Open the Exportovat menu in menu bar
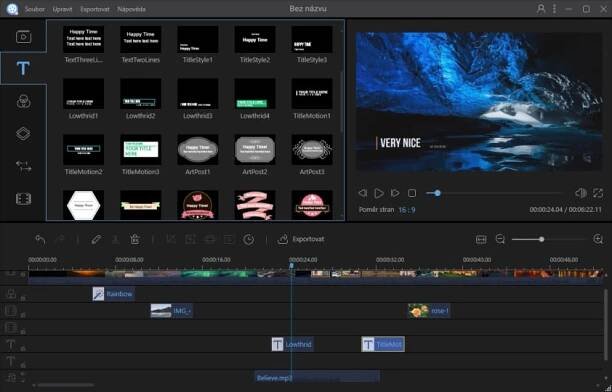The height and width of the screenshot is (392, 612). pyautogui.click(x=95, y=9)
